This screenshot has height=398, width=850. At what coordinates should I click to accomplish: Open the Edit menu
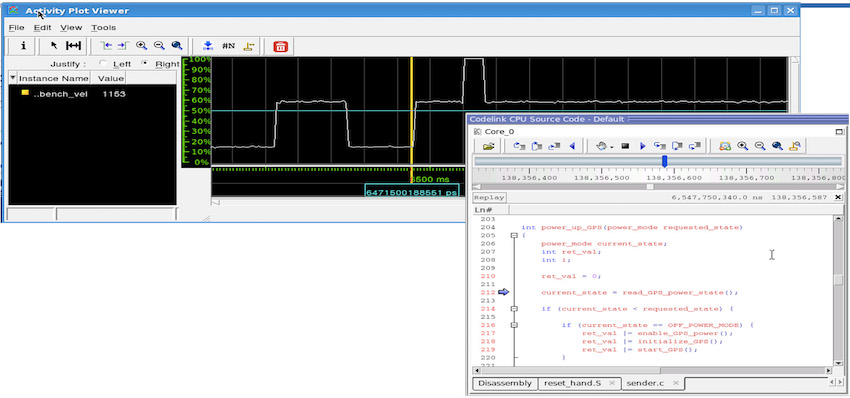tap(42, 27)
